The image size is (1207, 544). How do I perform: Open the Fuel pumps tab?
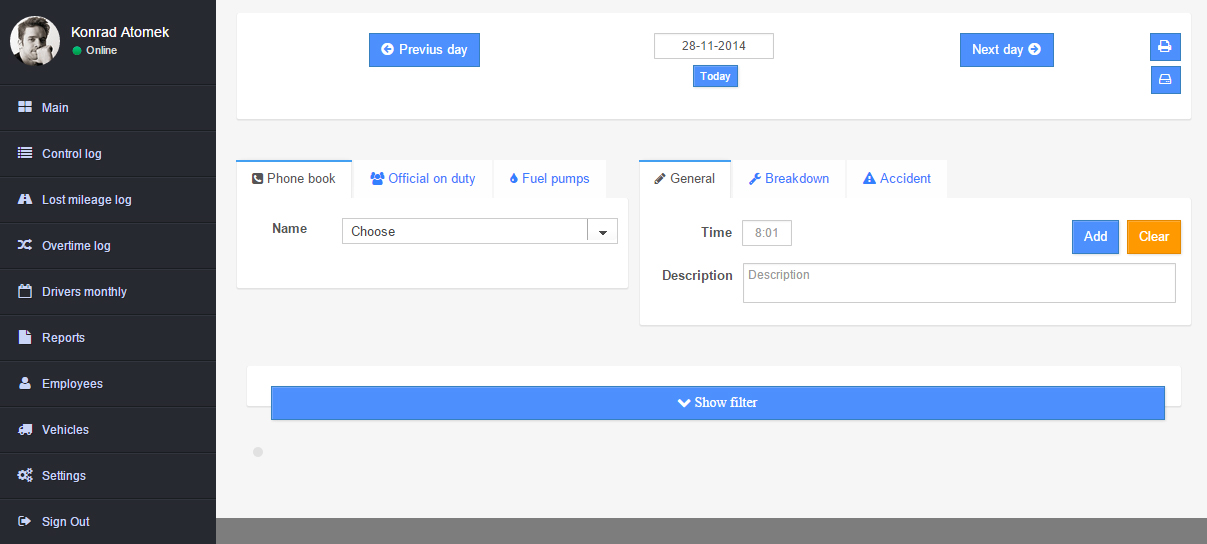pos(549,179)
